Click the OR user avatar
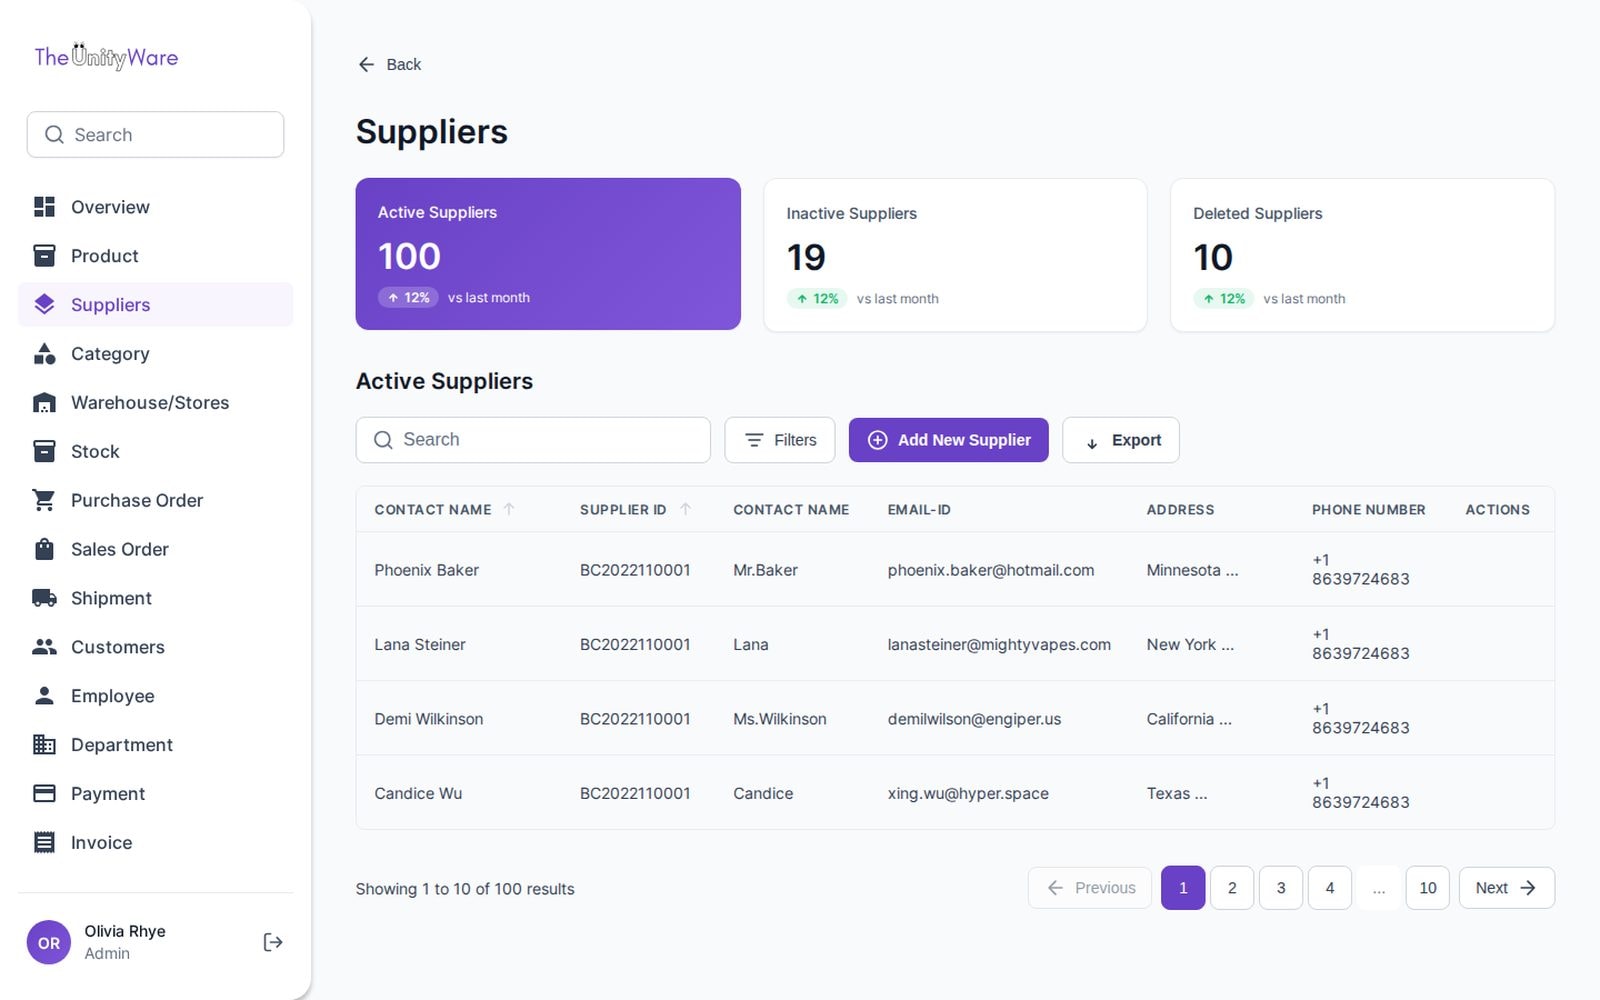Image resolution: width=1600 pixels, height=1000 pixels. pyautogui.click(x=49, y=942)
